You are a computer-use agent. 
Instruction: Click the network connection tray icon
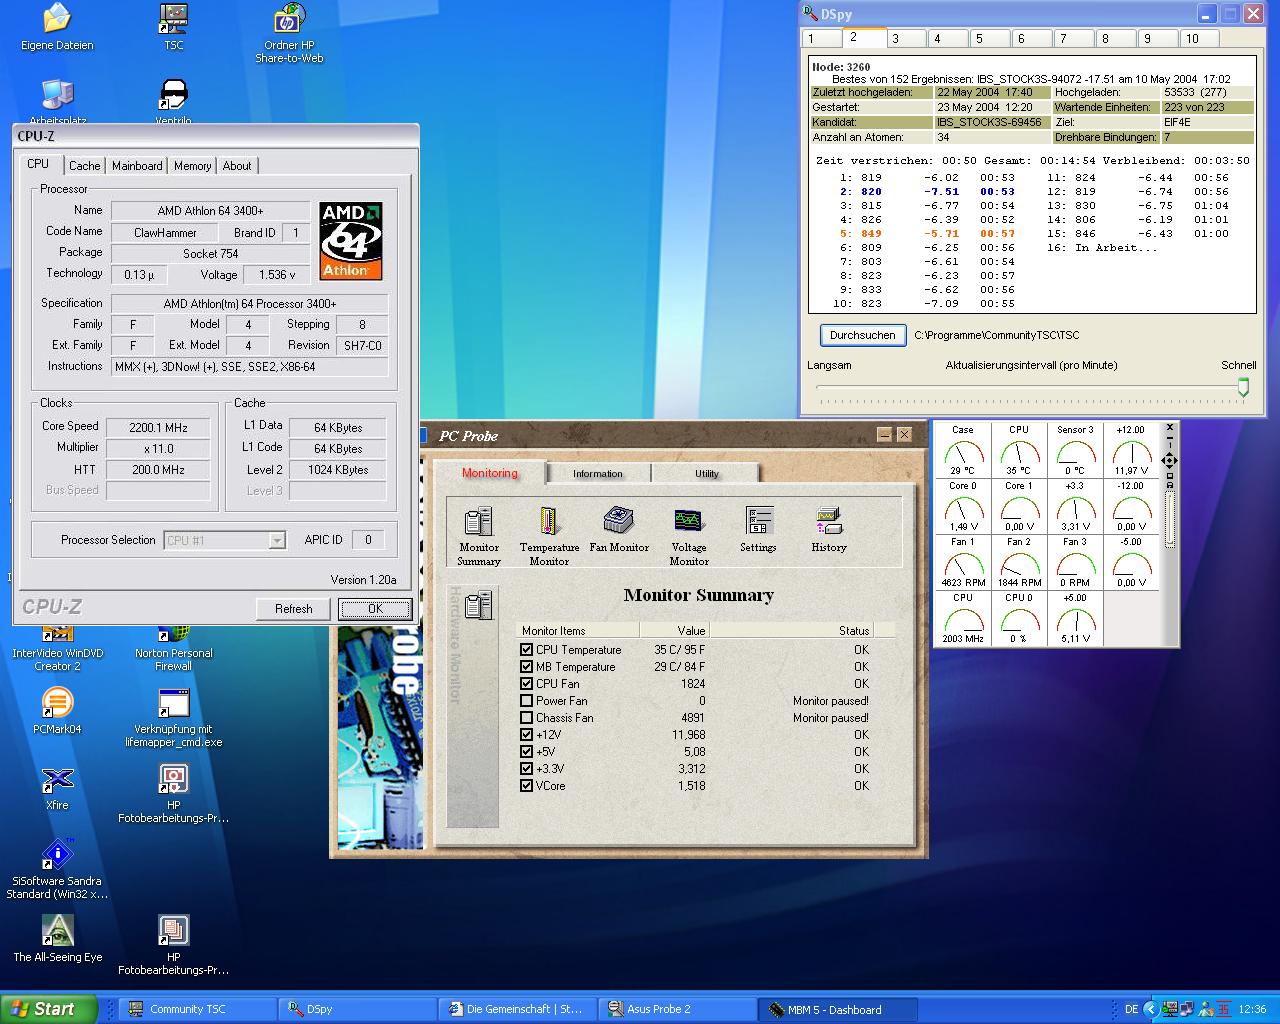1186,1009
